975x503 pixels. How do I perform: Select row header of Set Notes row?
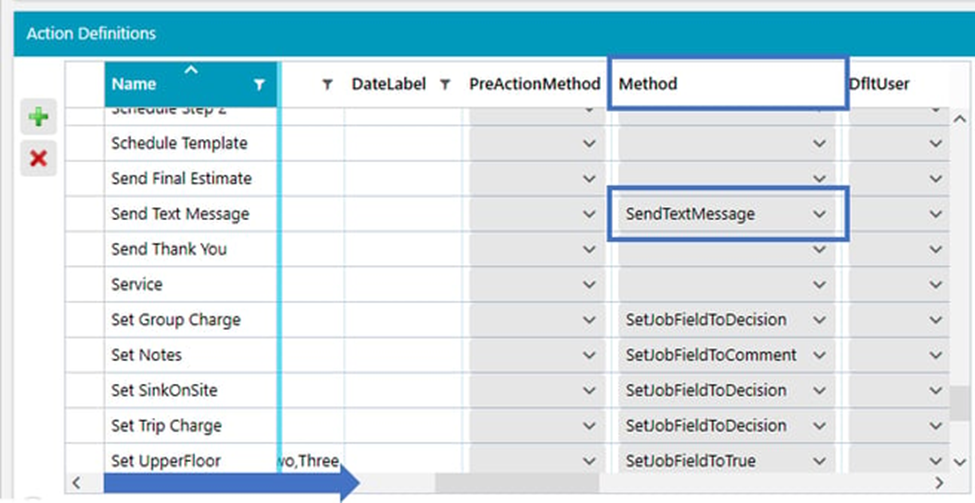tap(85, 355)
